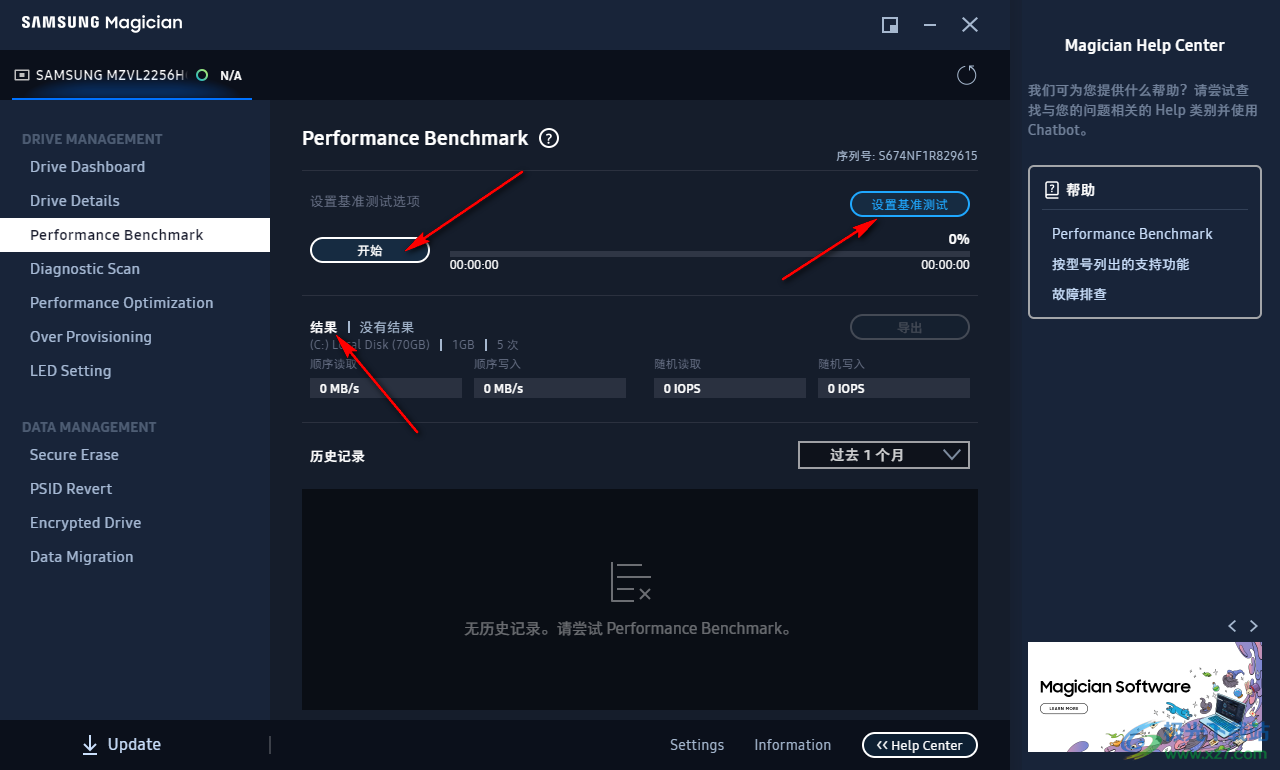Image resolution: width=1280 pixels, height=770 pixels.
Task: Click the compact mode window icon
Action: [890, 25]
